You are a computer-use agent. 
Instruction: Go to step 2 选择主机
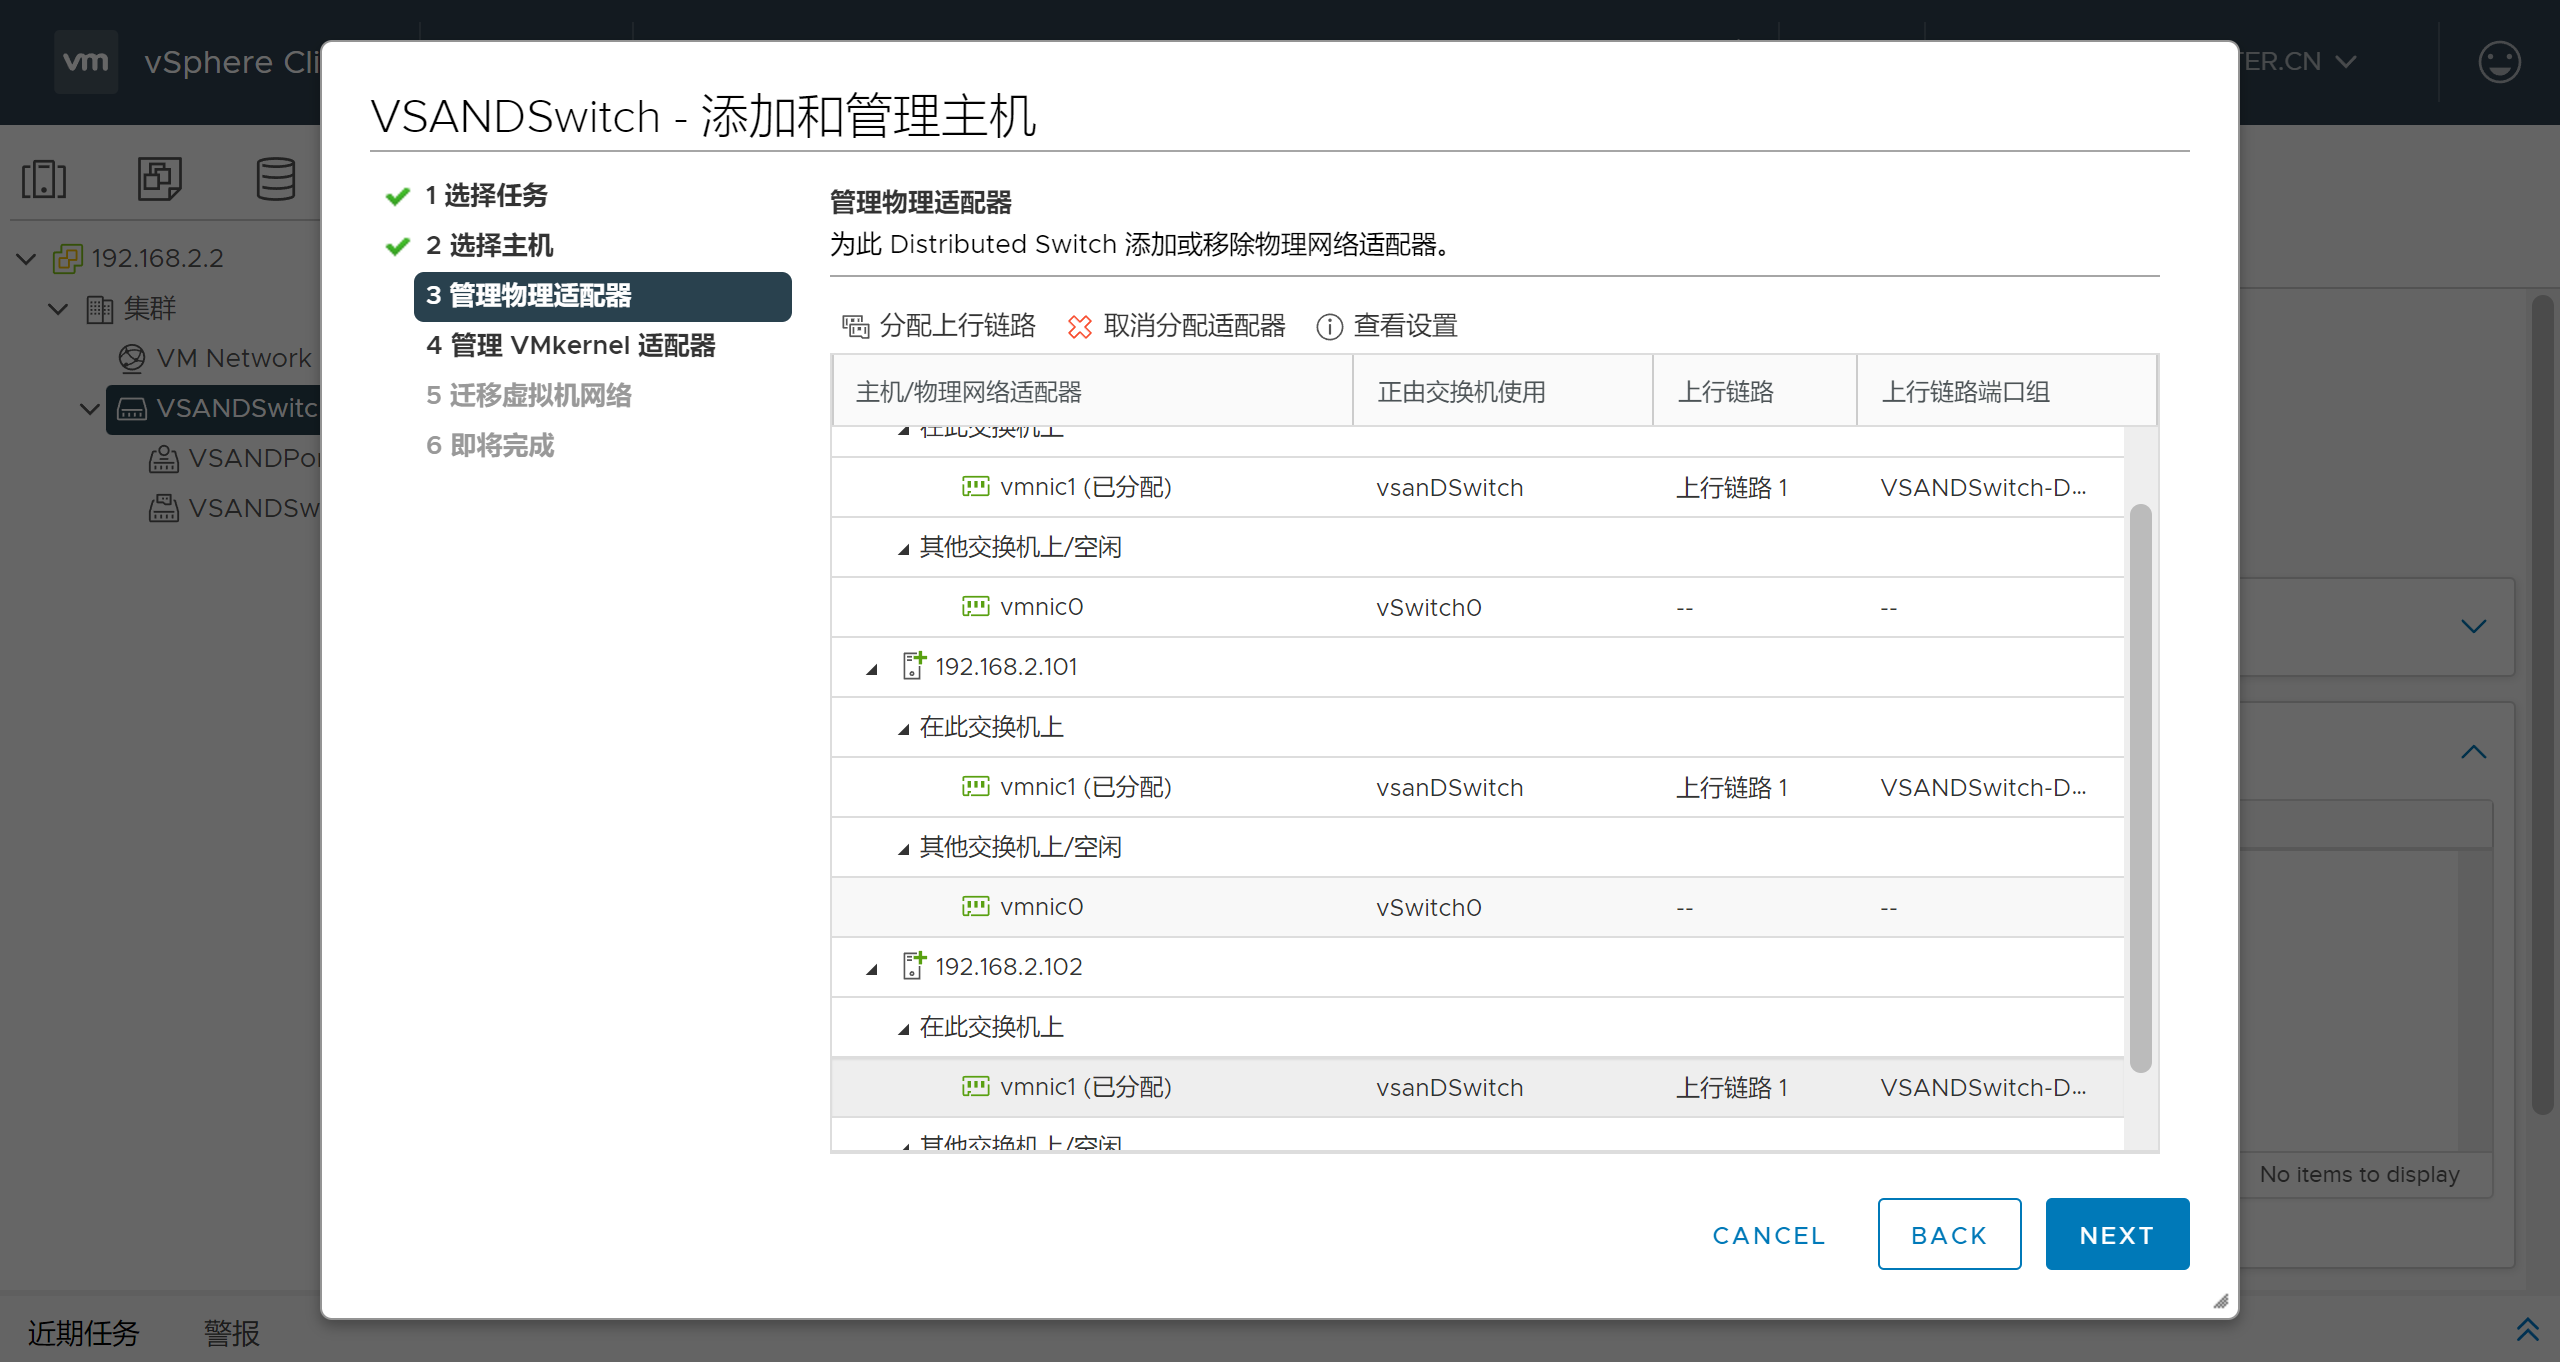tap(489, 246)
